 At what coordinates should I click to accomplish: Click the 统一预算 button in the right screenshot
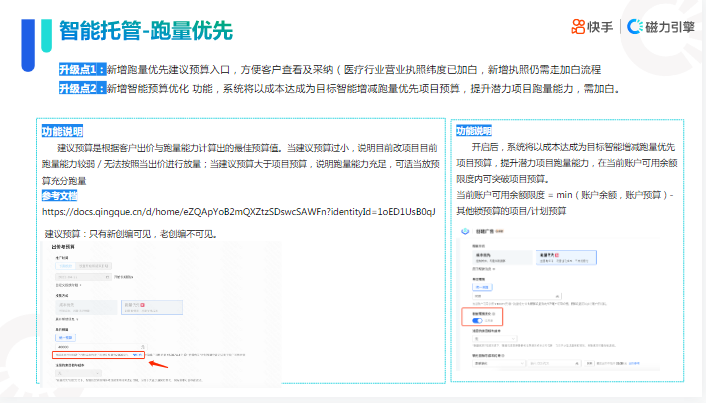tap(482, 287)
